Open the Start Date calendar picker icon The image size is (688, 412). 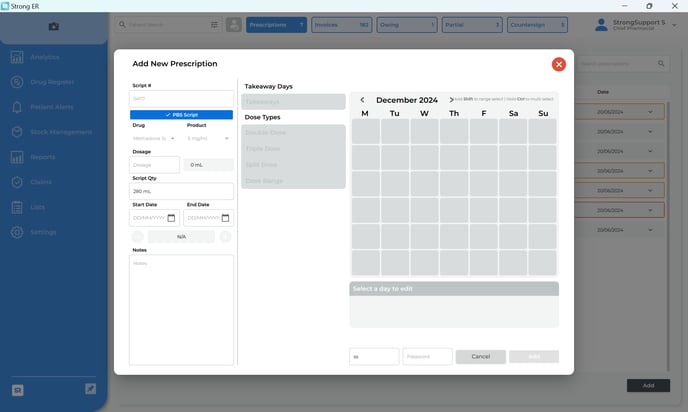coord(171,218)
